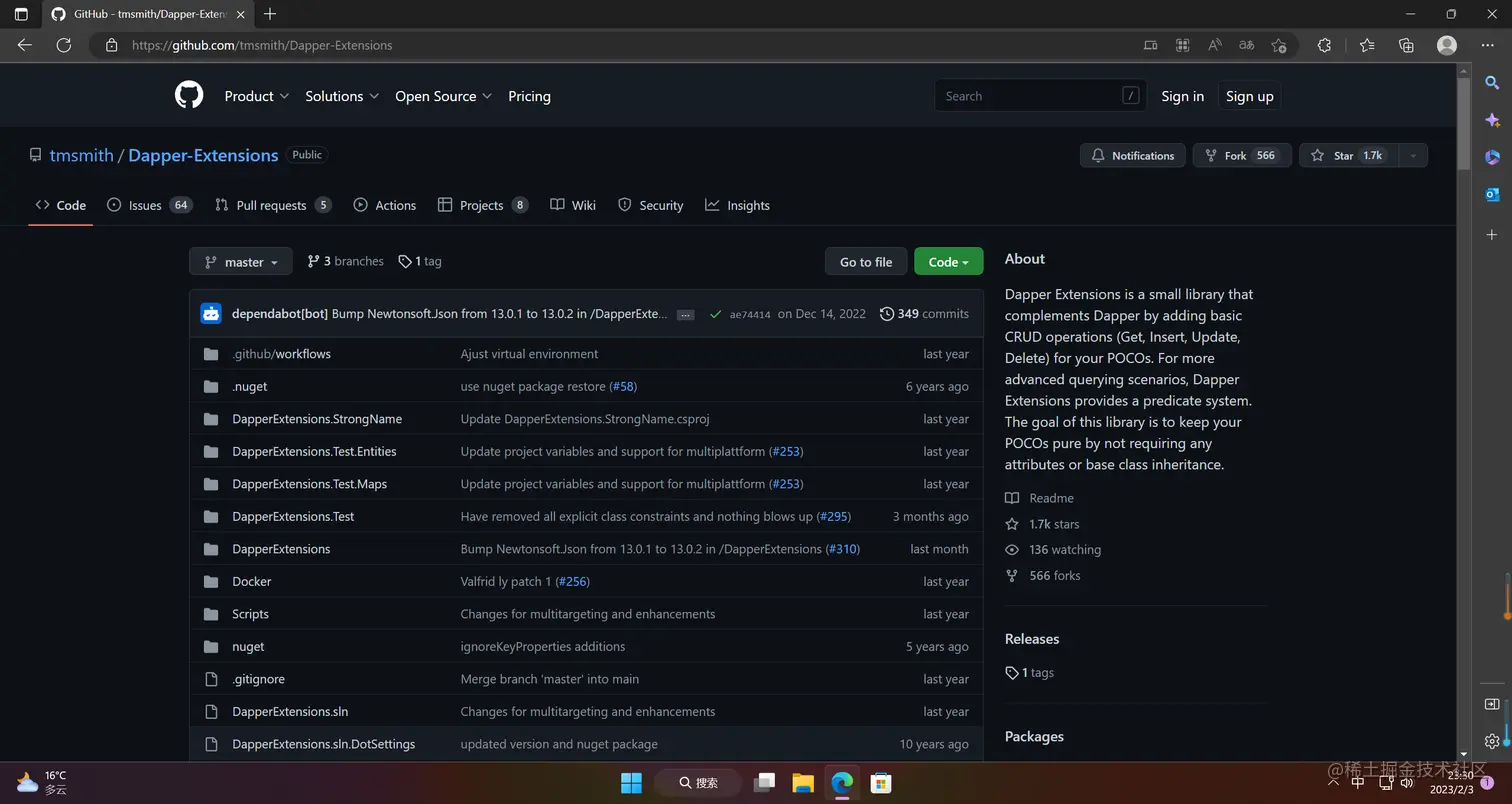1512x804 pixels.
Task: Star the repository with Star button
Action: 1349,155
